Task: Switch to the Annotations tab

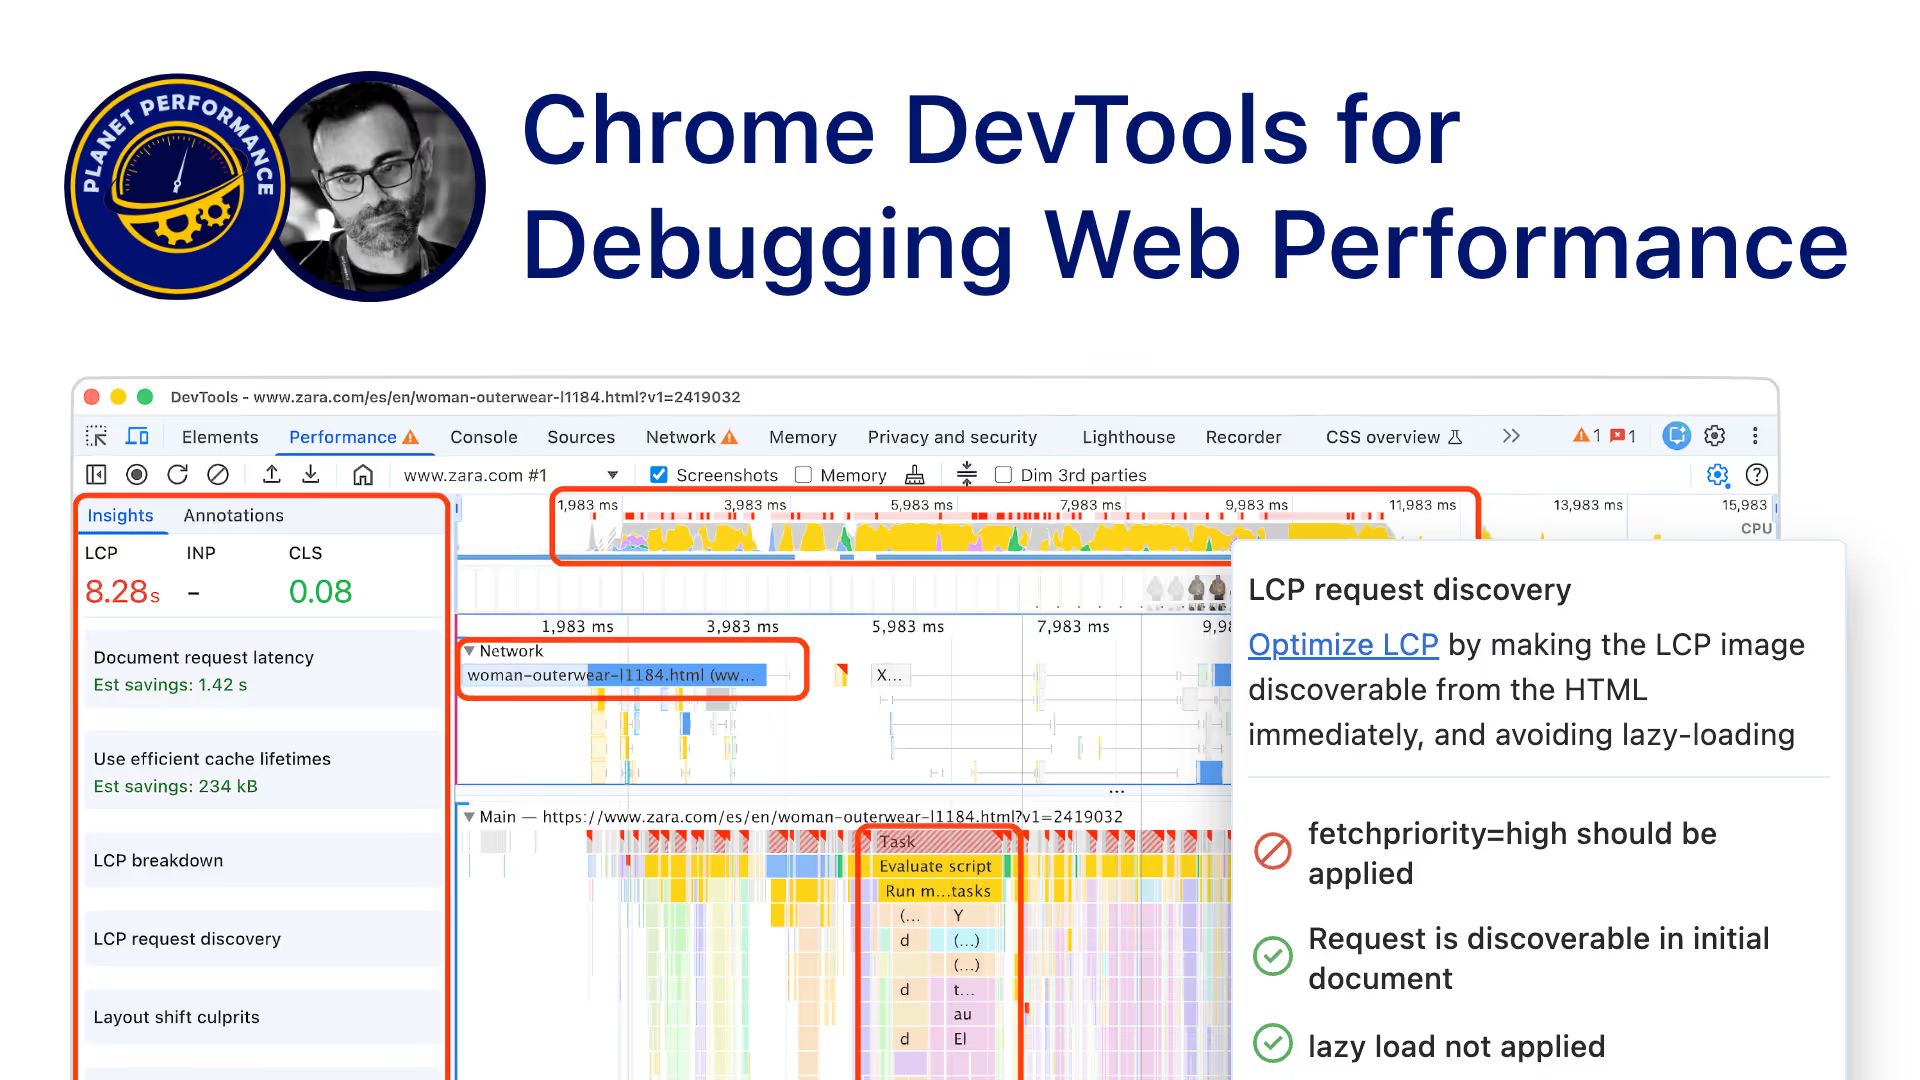Action: 232,515
